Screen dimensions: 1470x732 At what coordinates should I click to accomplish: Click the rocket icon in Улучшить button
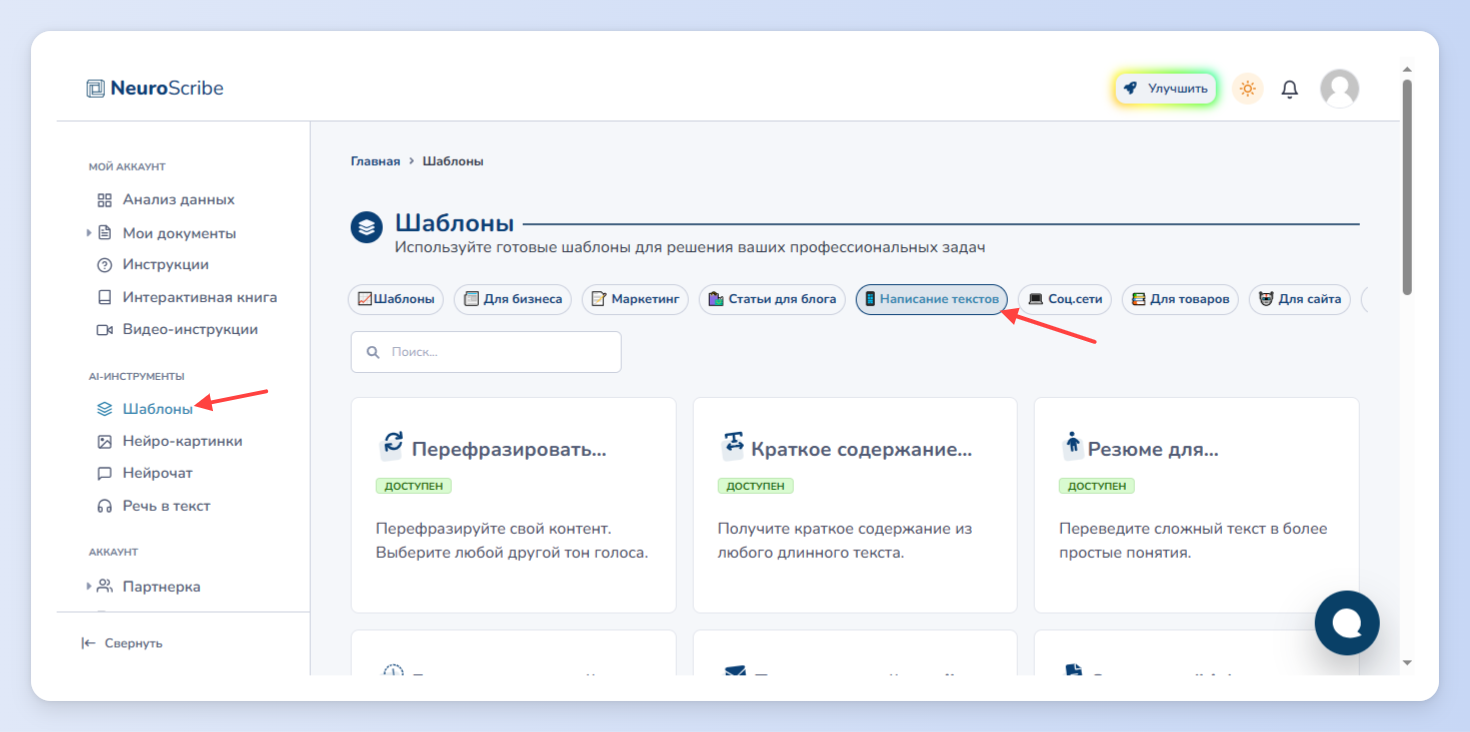1130,88
